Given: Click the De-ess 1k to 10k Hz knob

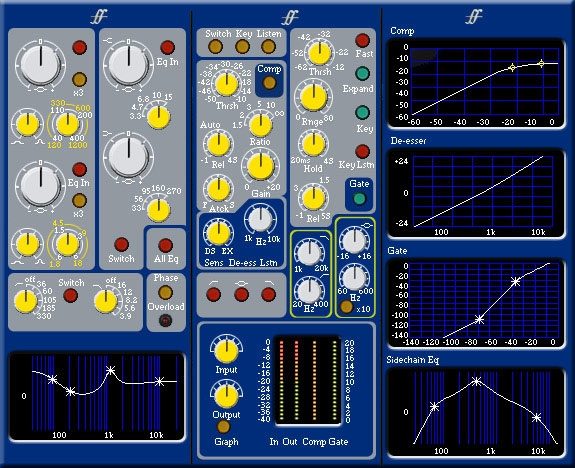Looking at the screenshot, I should (260, 219).
